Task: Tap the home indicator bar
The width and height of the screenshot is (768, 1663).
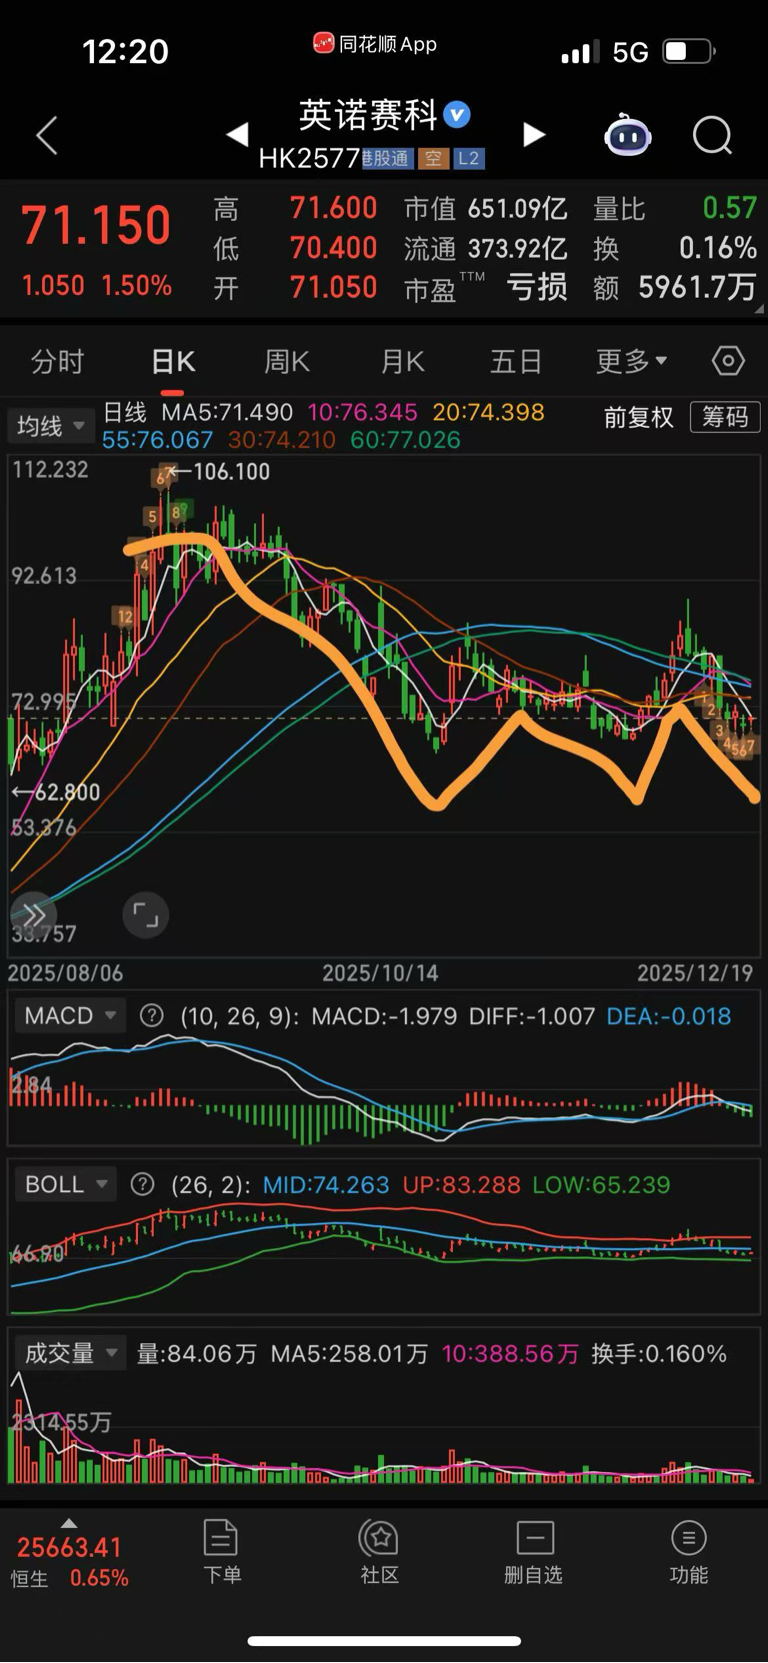Action: click(384, 1641)
